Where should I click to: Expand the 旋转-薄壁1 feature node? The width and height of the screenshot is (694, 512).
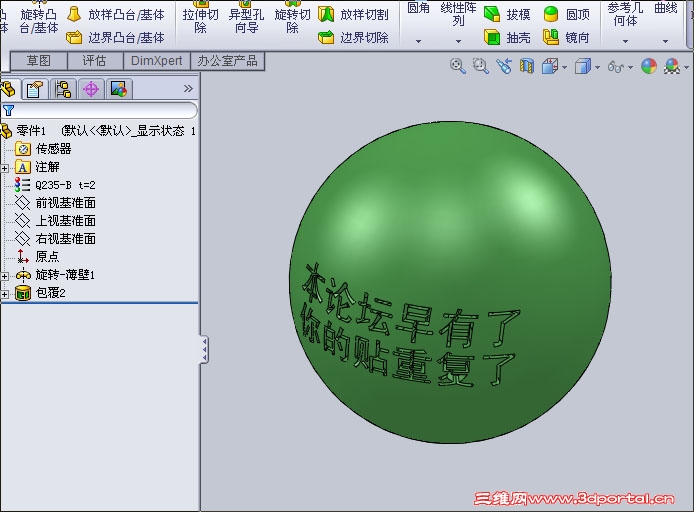[4, 276]
